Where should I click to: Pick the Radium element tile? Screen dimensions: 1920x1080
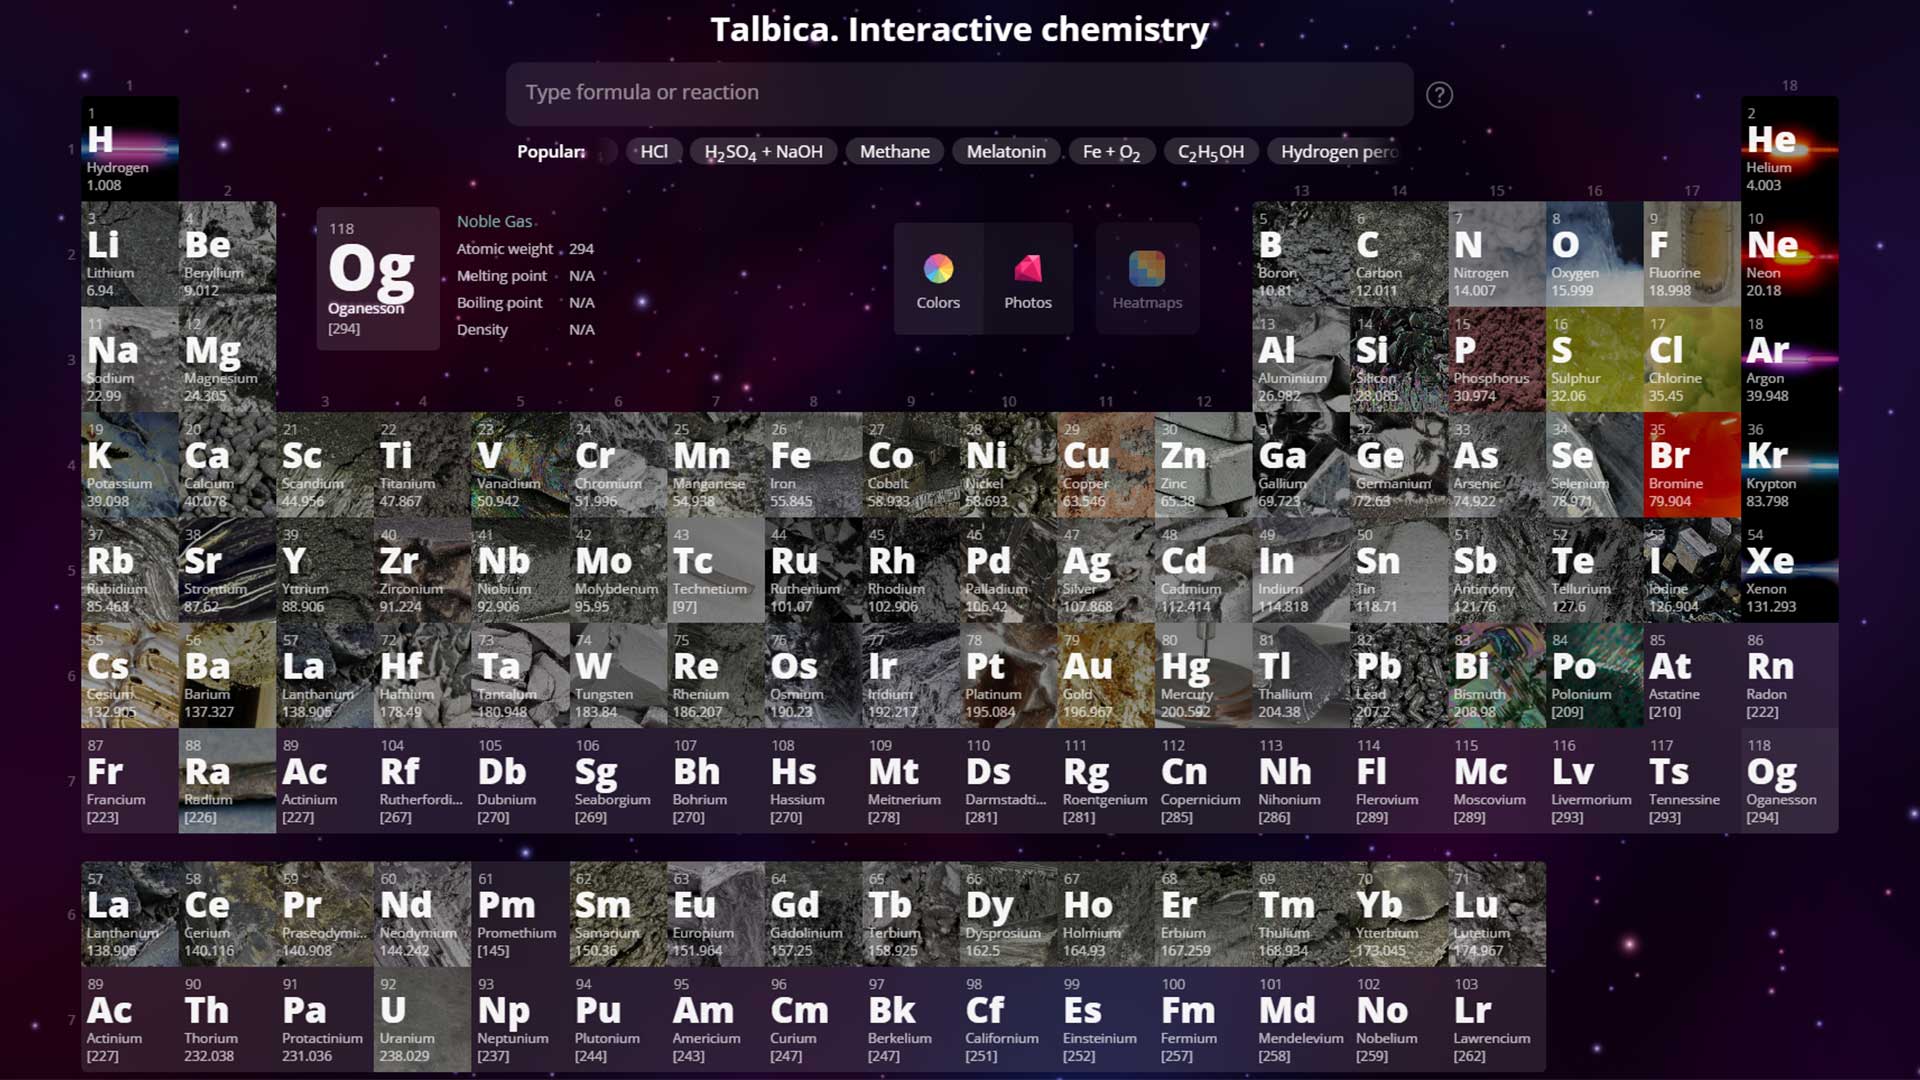pos(228,781)
